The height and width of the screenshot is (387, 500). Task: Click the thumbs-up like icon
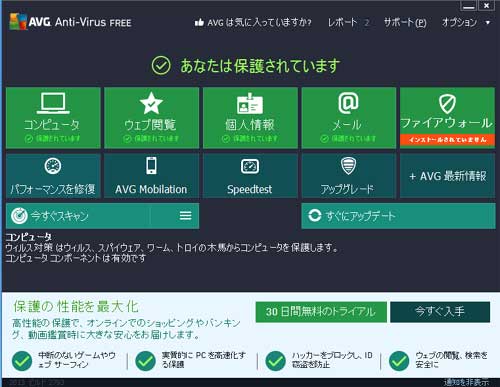(x=199, y=23)
